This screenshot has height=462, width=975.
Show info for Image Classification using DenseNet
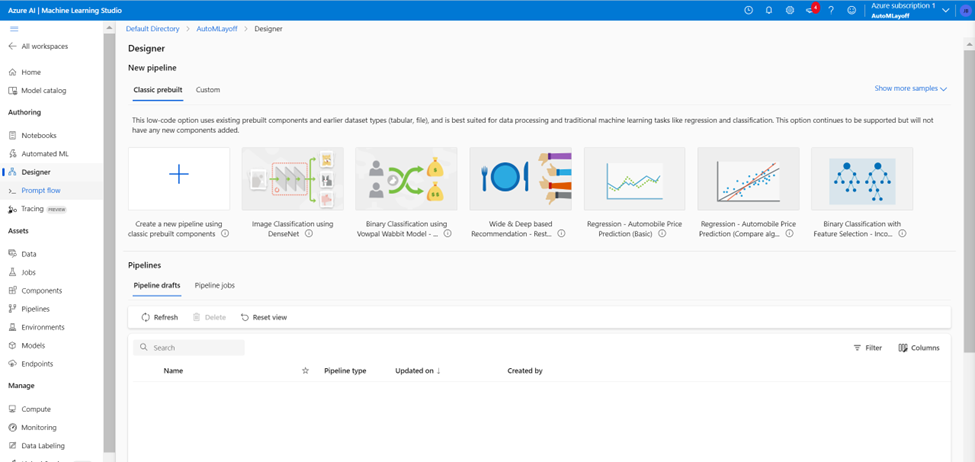[x=309, y=234]
